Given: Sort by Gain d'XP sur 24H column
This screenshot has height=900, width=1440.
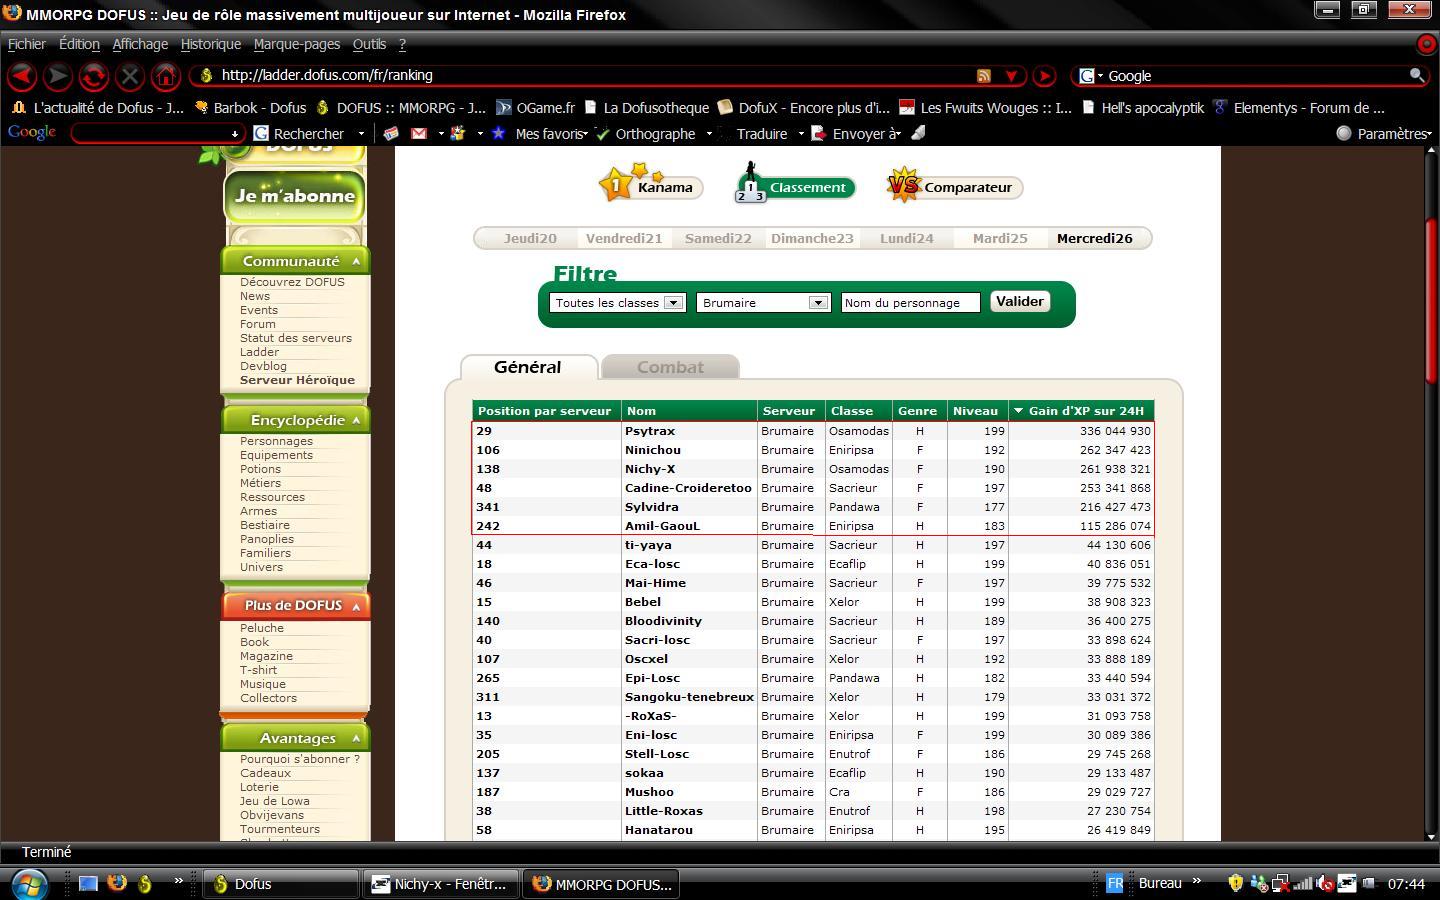Looking at the screenshot, I should 1081,411.
